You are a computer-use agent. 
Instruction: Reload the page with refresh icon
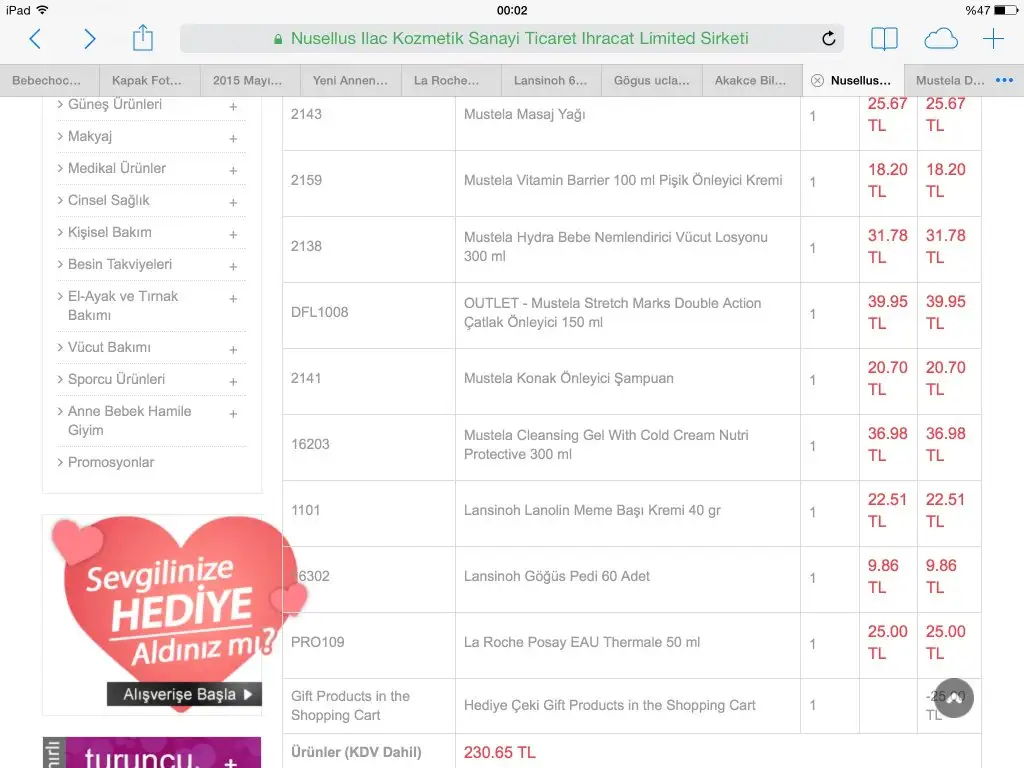[828, 39]
